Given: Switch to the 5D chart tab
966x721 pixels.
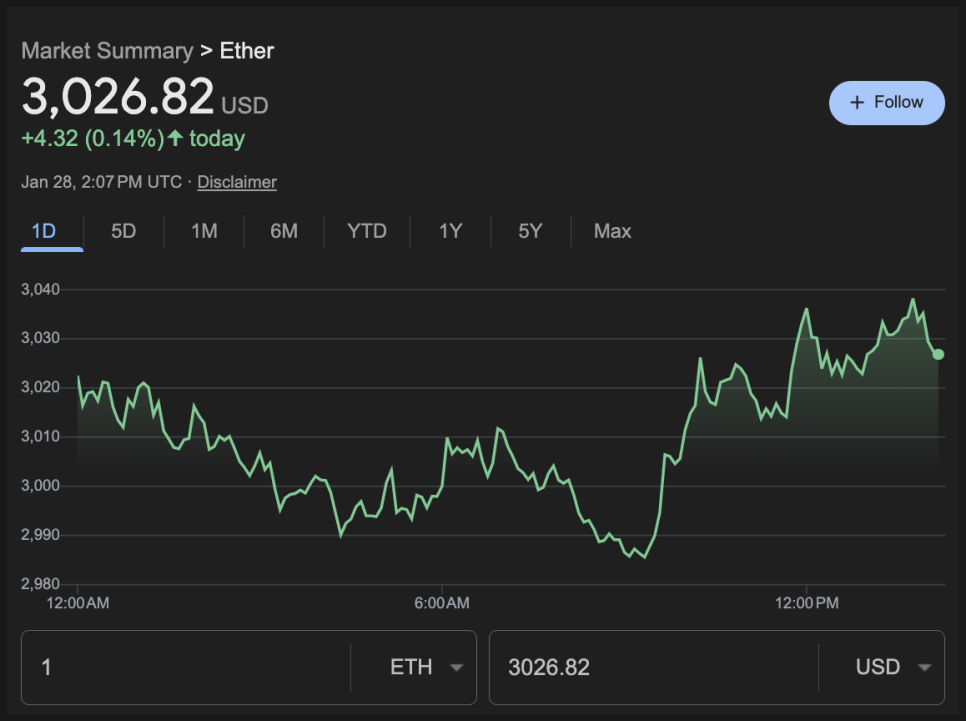Looking at the screenshot, I should pos(123,231).
